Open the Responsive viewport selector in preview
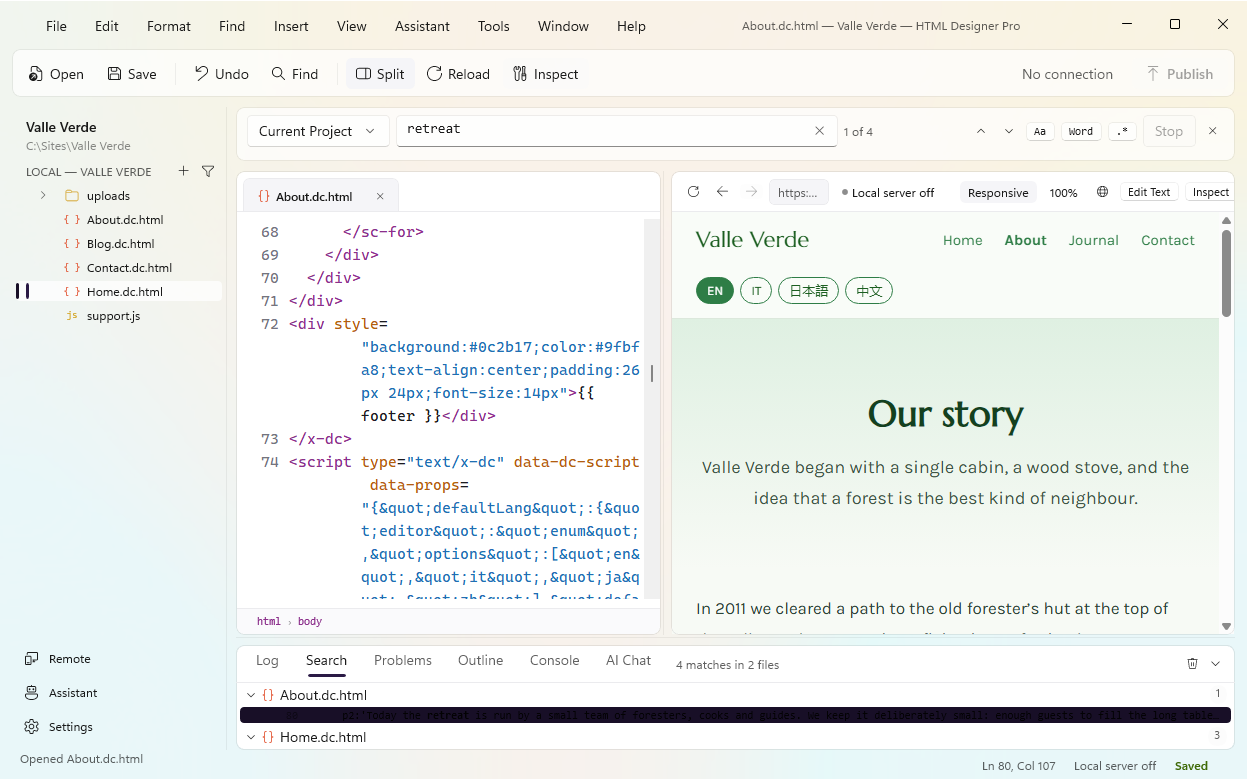This screenshot has height=779, width=1247. click(998, 193)
